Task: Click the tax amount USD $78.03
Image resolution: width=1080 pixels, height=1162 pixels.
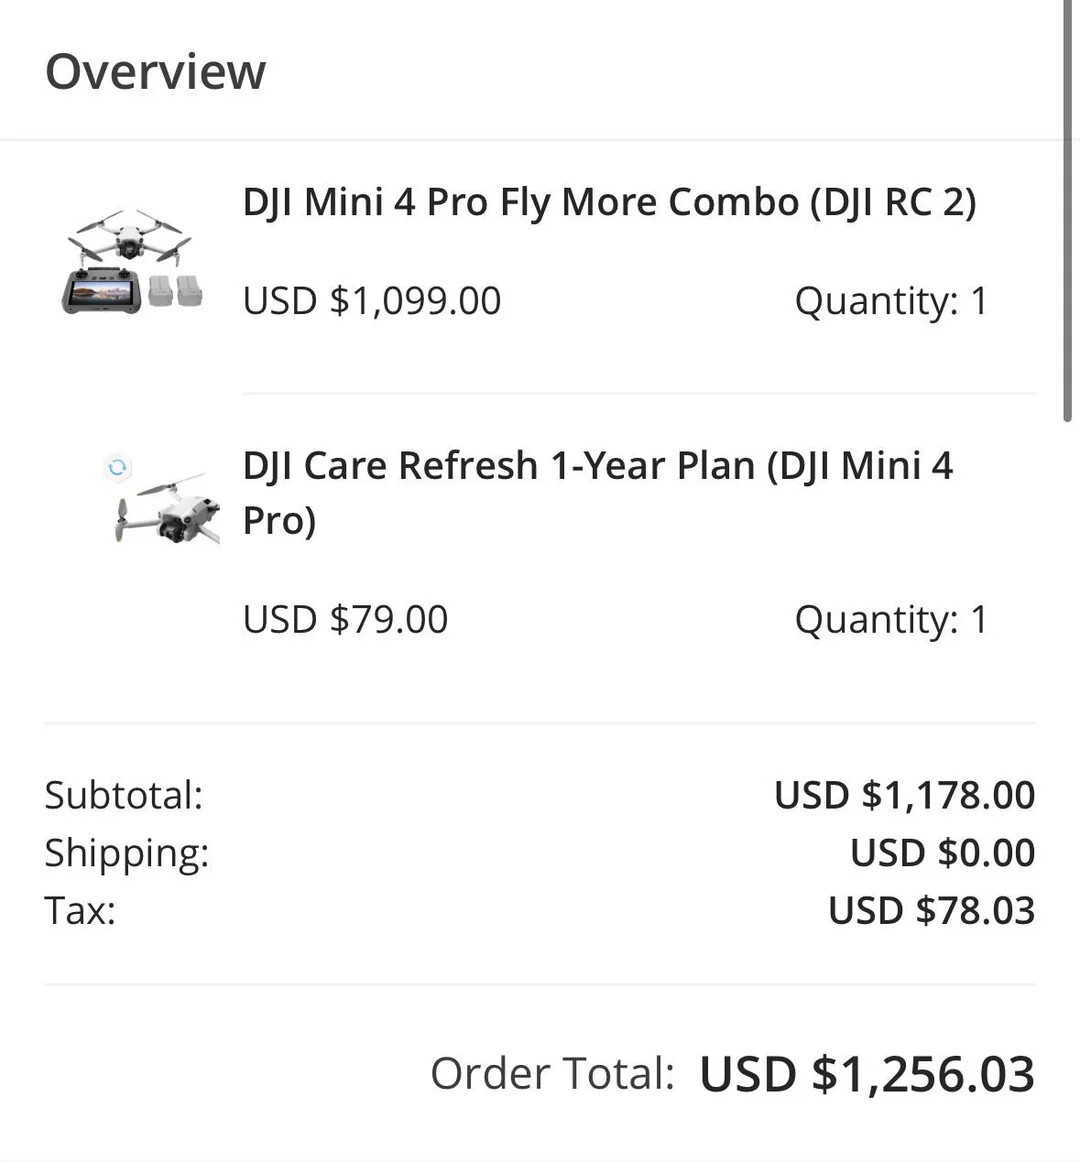Action: point(931,910)
